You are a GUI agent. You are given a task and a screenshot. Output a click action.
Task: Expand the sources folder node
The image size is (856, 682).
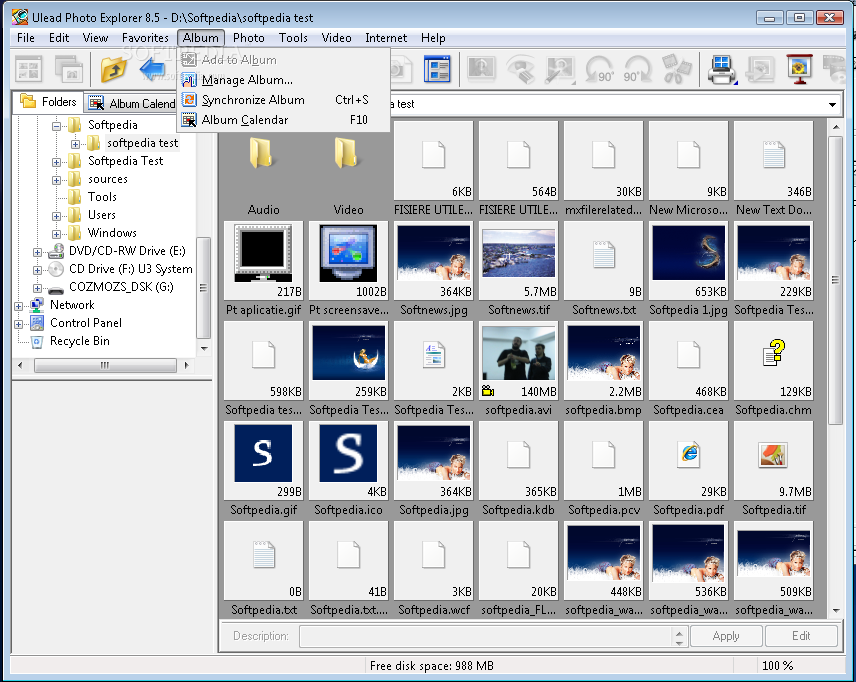56,180
